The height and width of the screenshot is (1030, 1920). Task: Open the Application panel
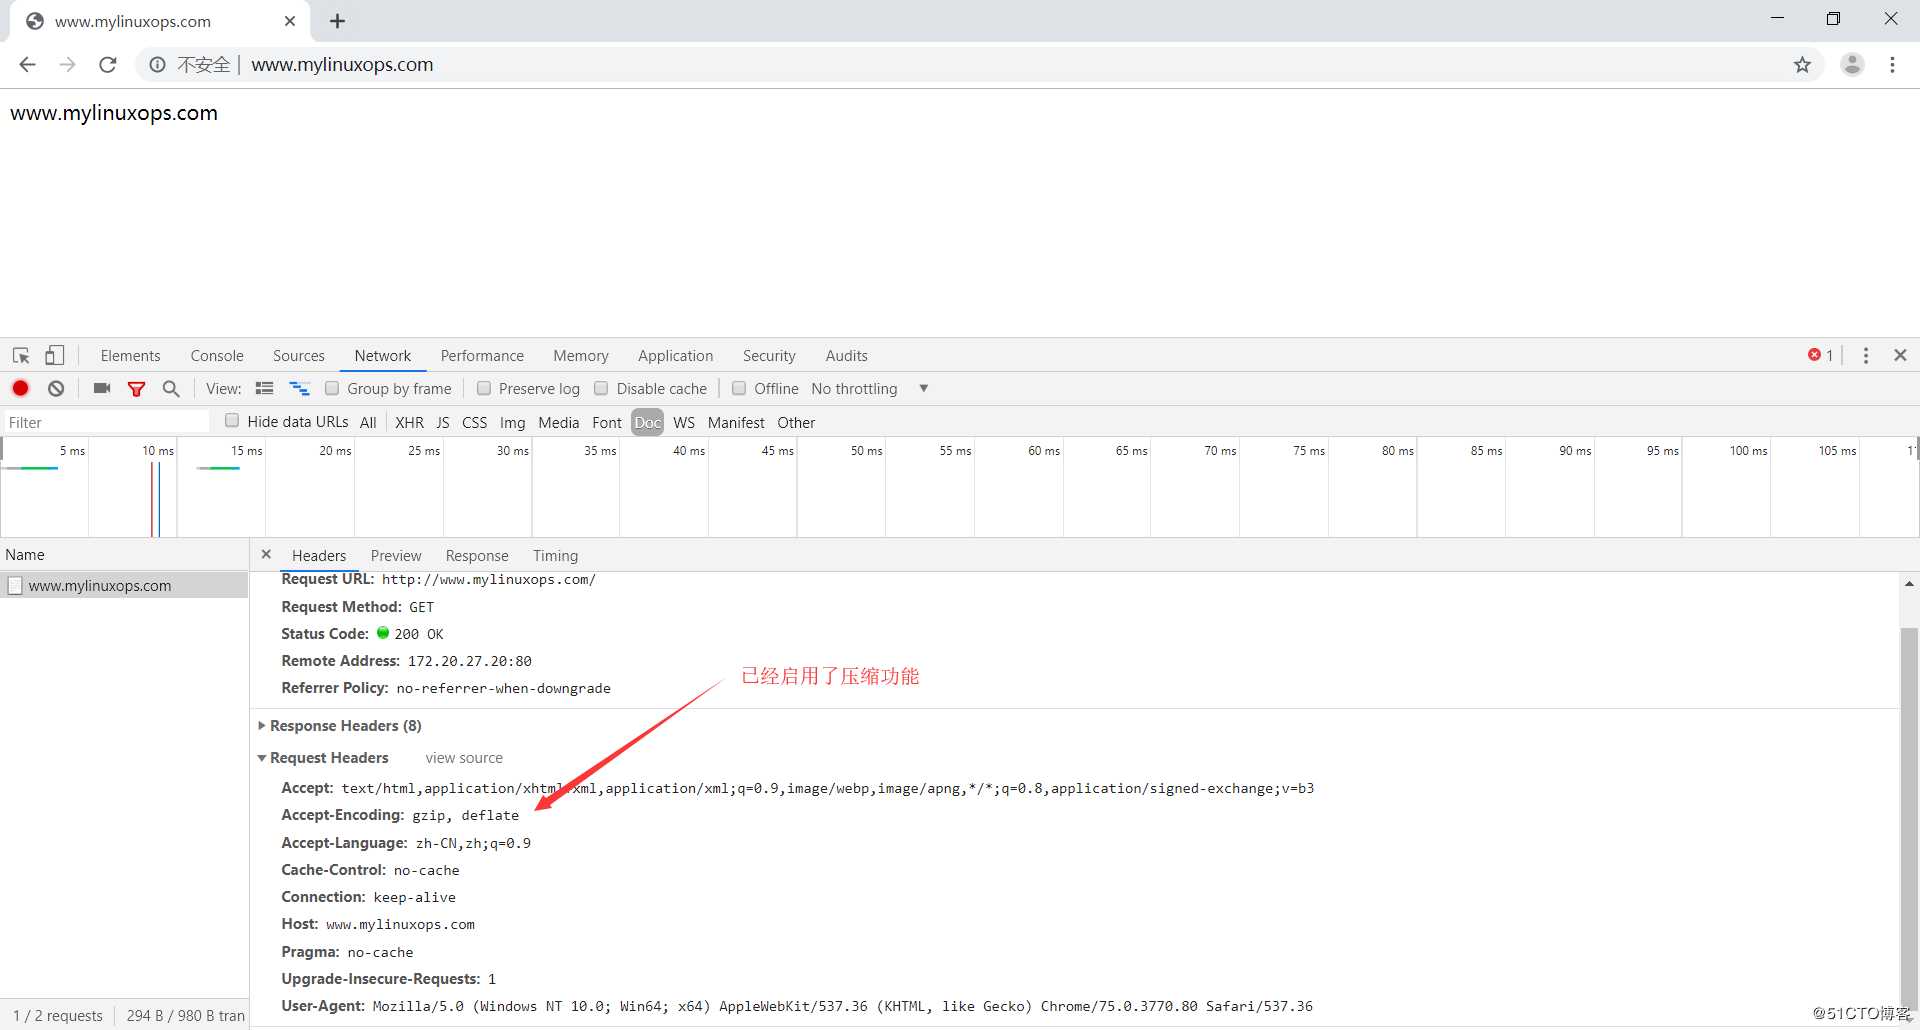click(x=676, y=356)
